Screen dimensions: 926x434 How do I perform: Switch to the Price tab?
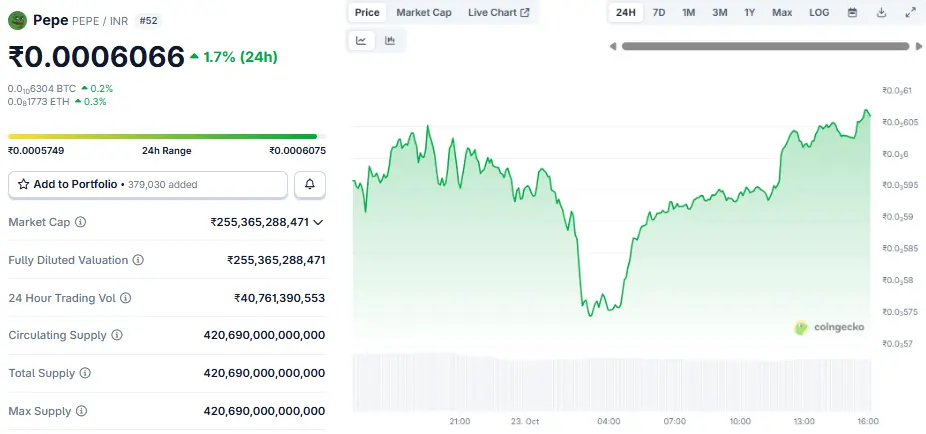coord(367,13)
